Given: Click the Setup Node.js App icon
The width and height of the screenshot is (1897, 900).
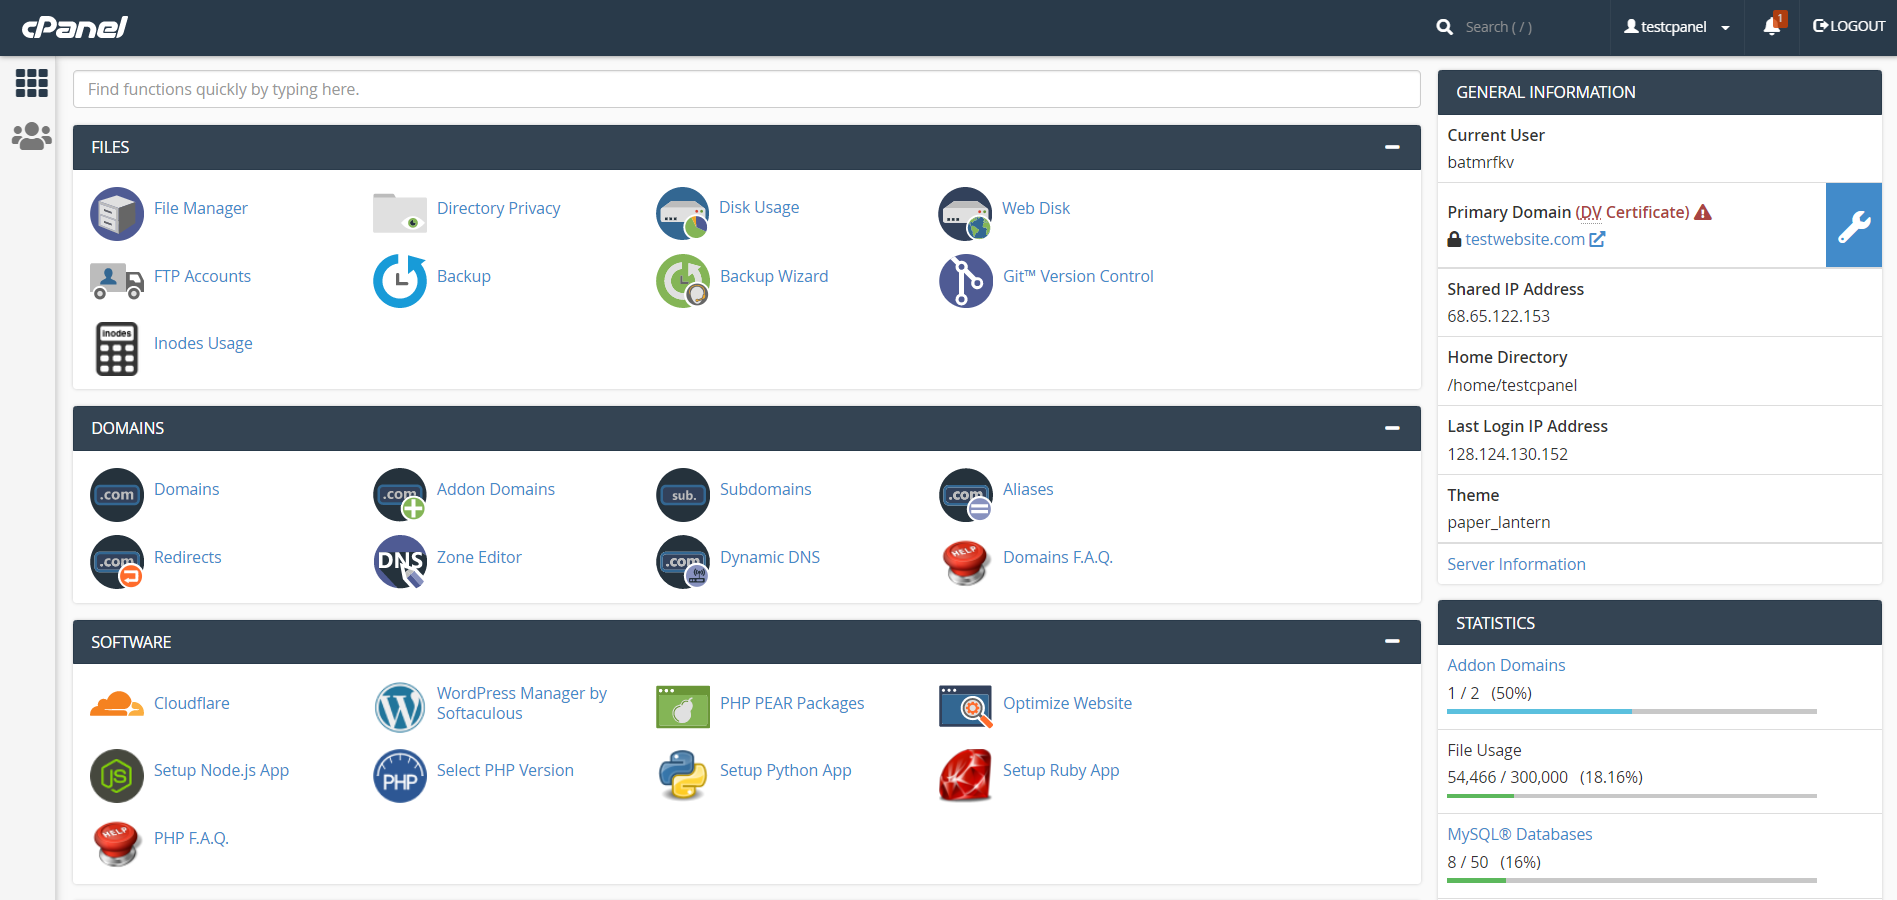Looking at the screenshot, I should (117, 775).
